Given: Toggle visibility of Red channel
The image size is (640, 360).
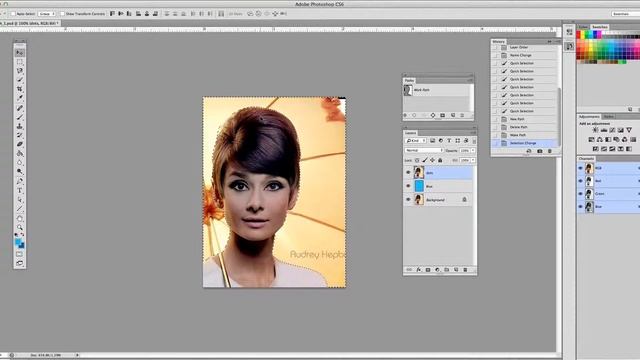Looking at the screenshot, I should [580, 181].
